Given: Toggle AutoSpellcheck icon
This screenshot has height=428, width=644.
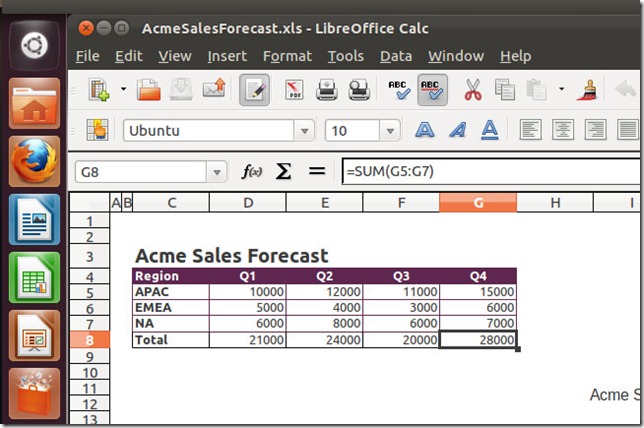Looking at the screenshot, I should [432, 90].
